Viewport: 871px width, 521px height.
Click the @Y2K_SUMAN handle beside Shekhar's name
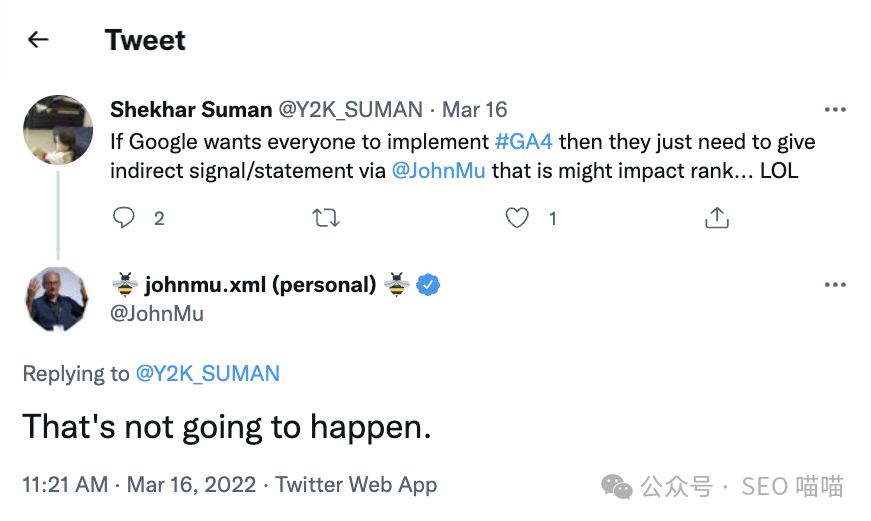pos(349,109)
